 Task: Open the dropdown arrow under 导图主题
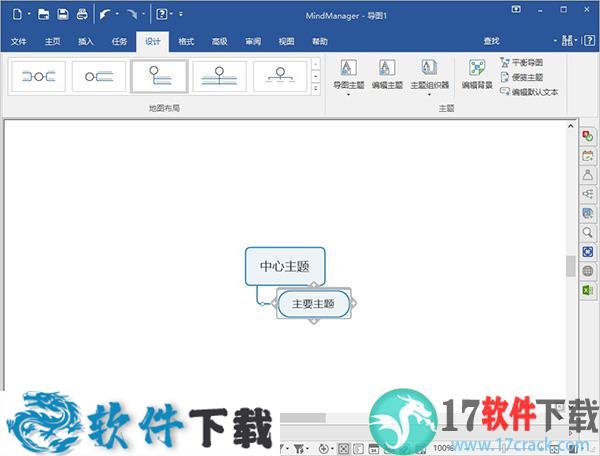coord(349,94)
